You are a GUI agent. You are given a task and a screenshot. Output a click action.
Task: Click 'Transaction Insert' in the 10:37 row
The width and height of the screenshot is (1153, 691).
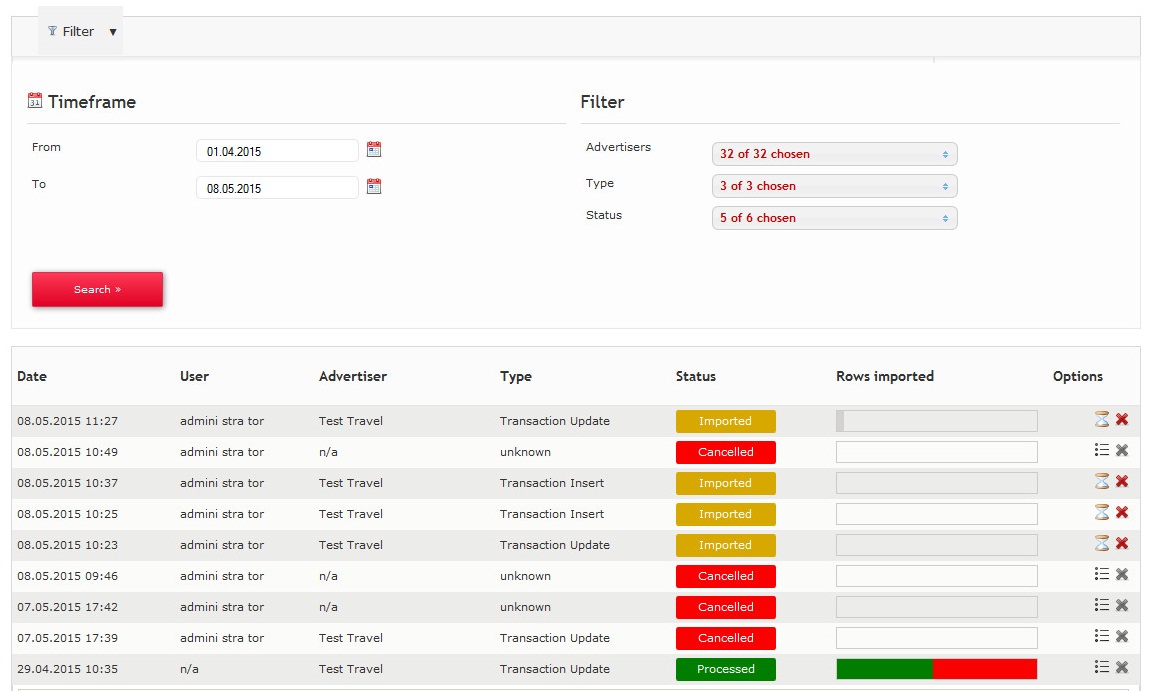552,483
